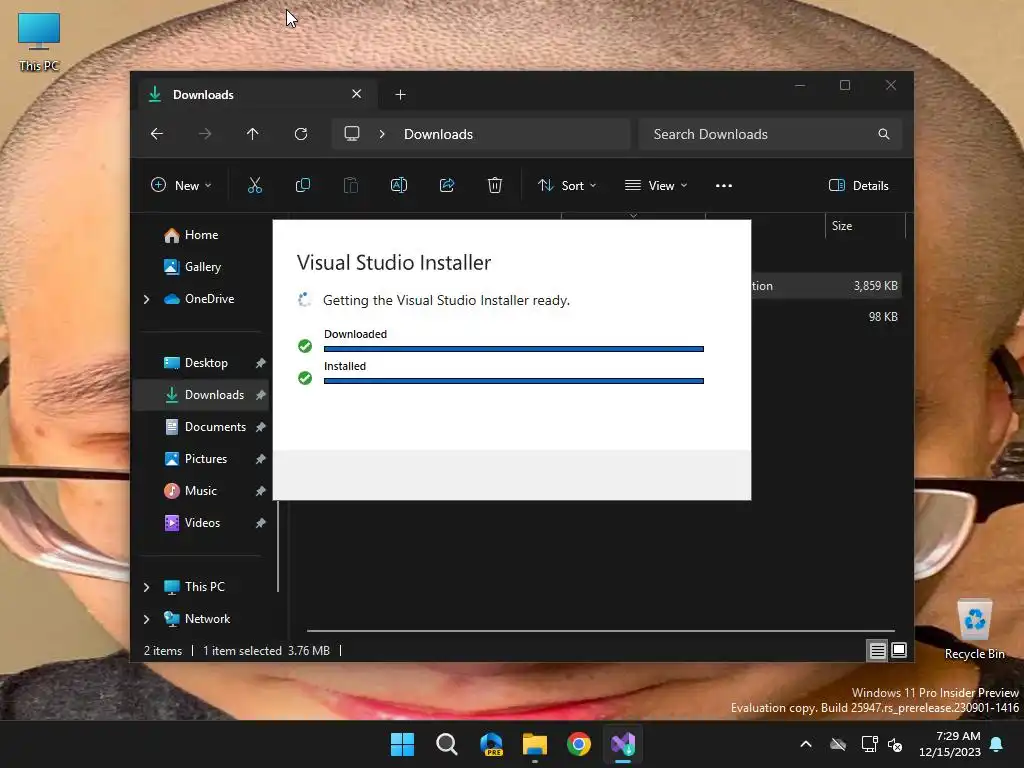Open network status tray icon
The height and width of the screenshot is (768, 1024).
pyautogui.click(x=869, y=744)
